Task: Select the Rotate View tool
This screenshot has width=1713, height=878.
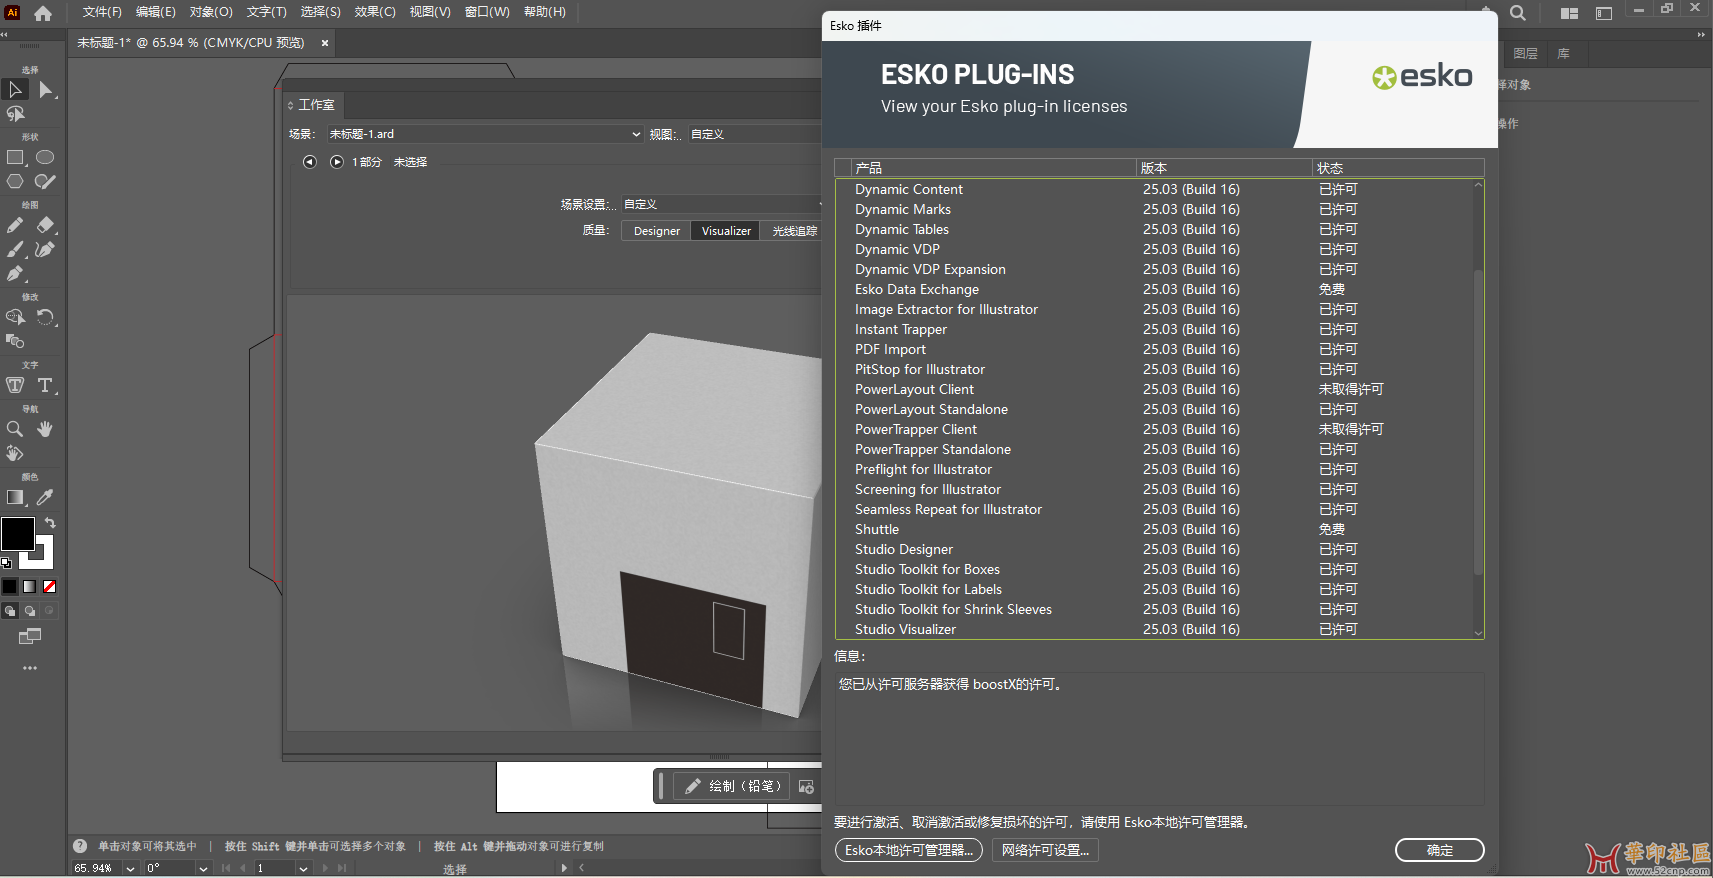Action: coord(15,453)
